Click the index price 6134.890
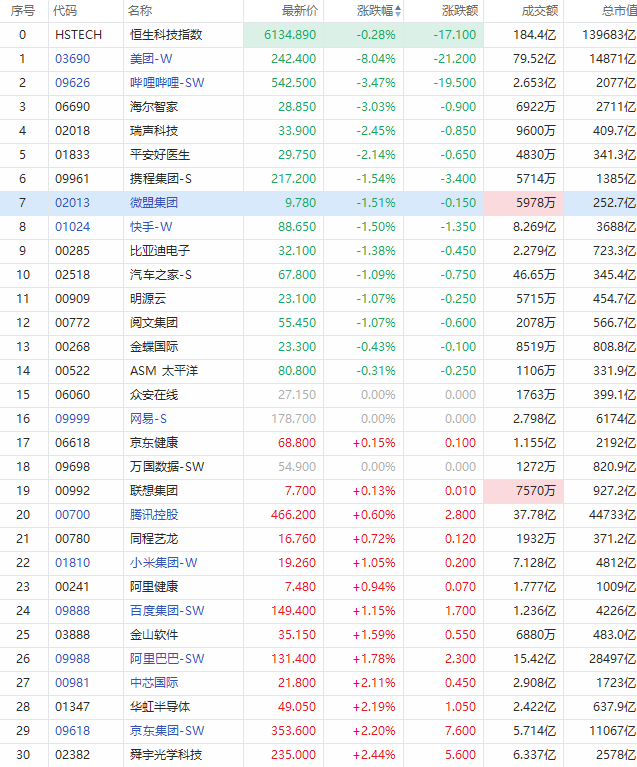Screen dimensions: 637x767 [x=290, y=35]
